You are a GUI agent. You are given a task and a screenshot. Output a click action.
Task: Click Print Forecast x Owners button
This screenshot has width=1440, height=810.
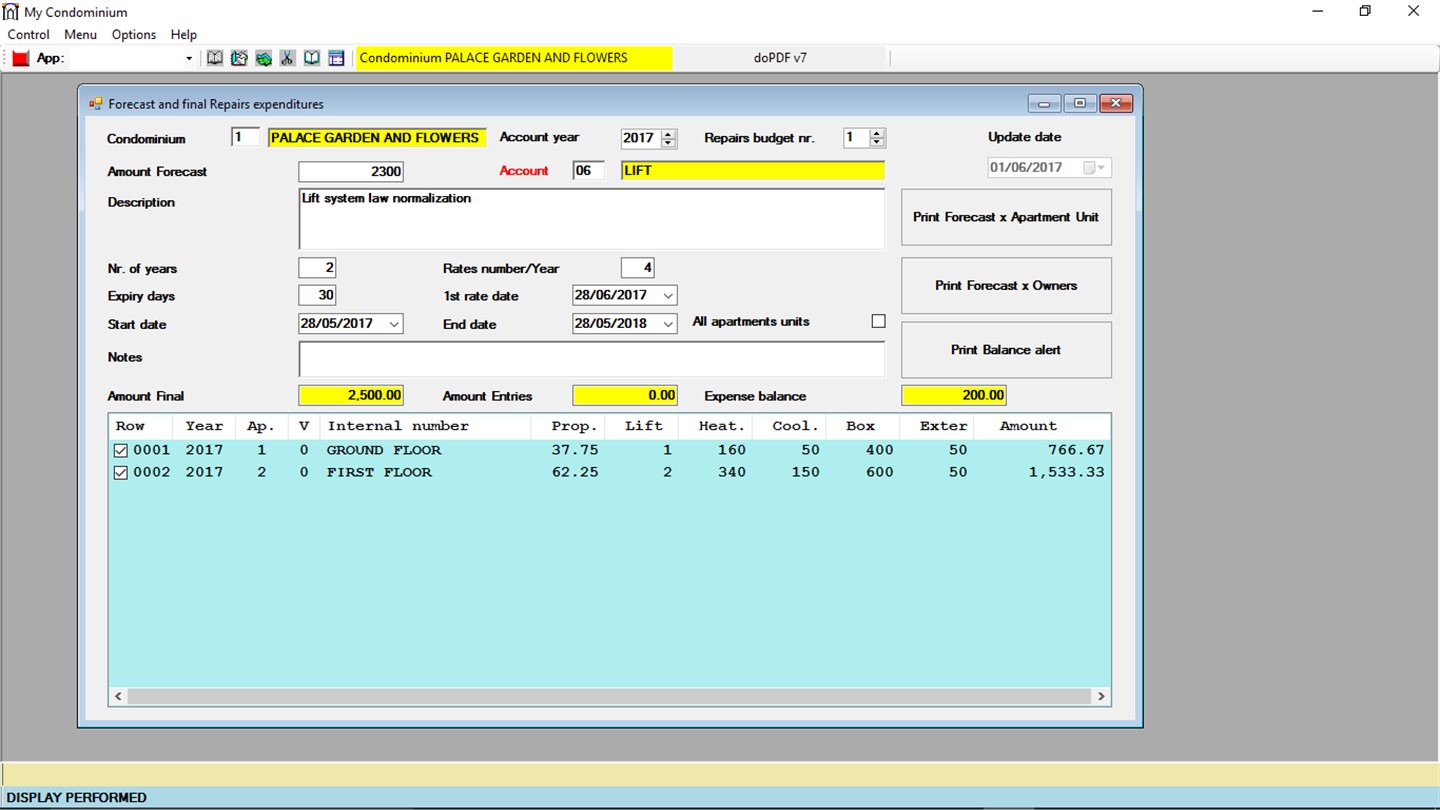(1006, 285)
